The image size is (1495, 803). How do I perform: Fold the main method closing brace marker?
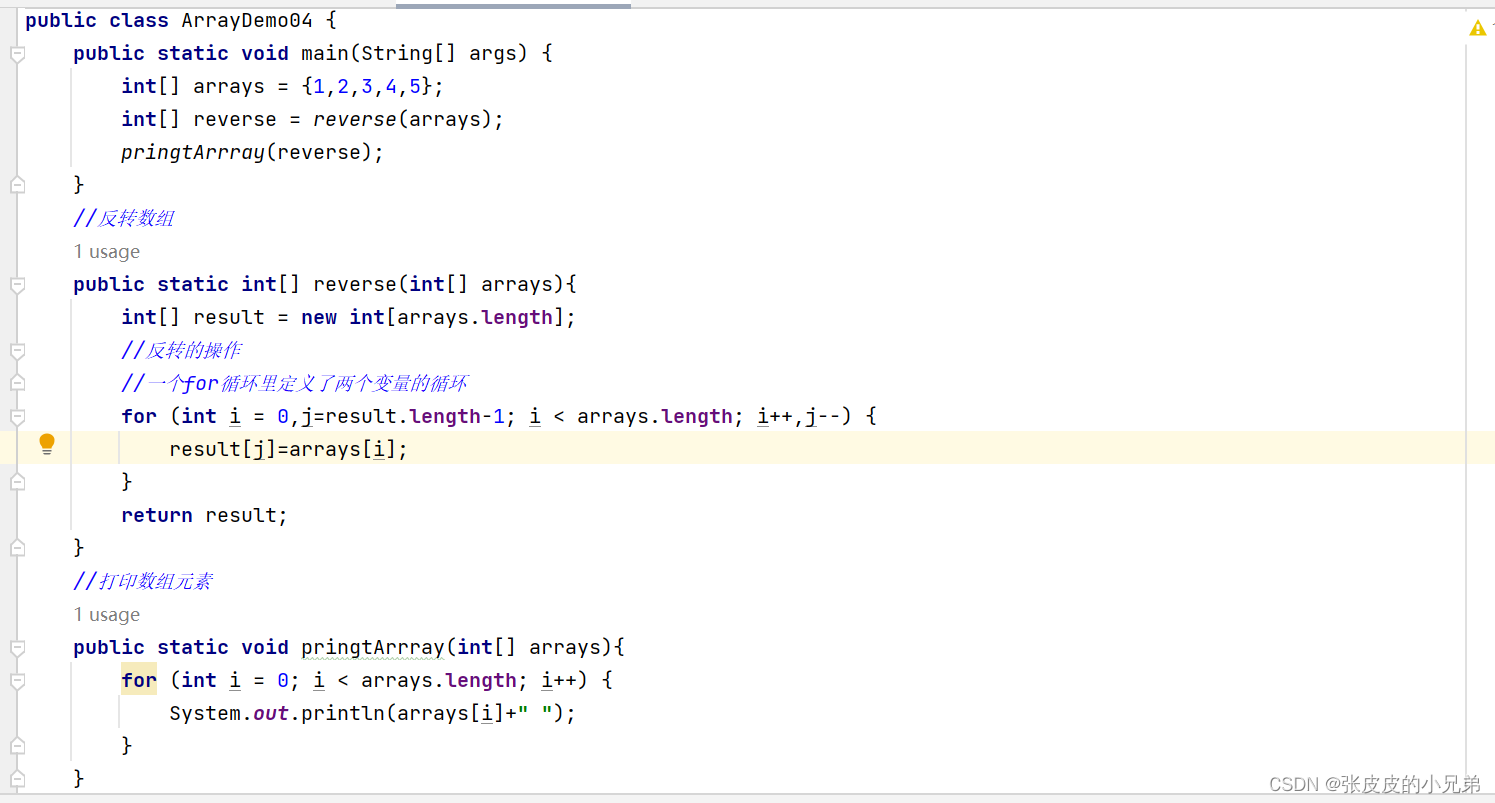pyautogui.click(x=17, y=185)
